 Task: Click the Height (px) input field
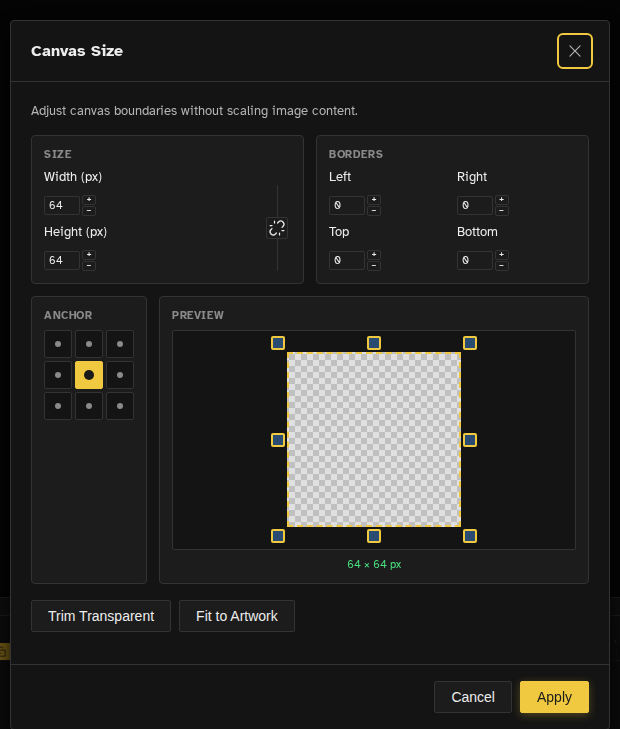(62, 260)
